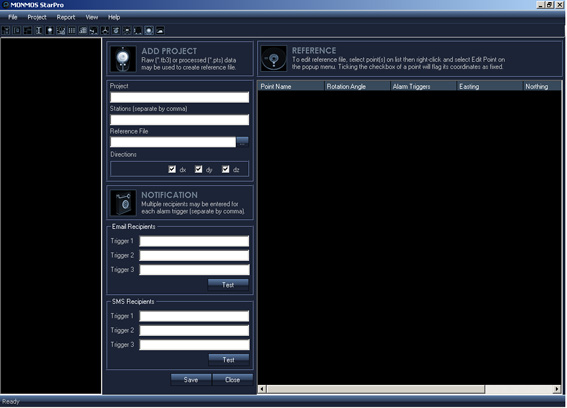Uncheck the dx direction checkbox
567x408 pixels.
coord(172,169)
